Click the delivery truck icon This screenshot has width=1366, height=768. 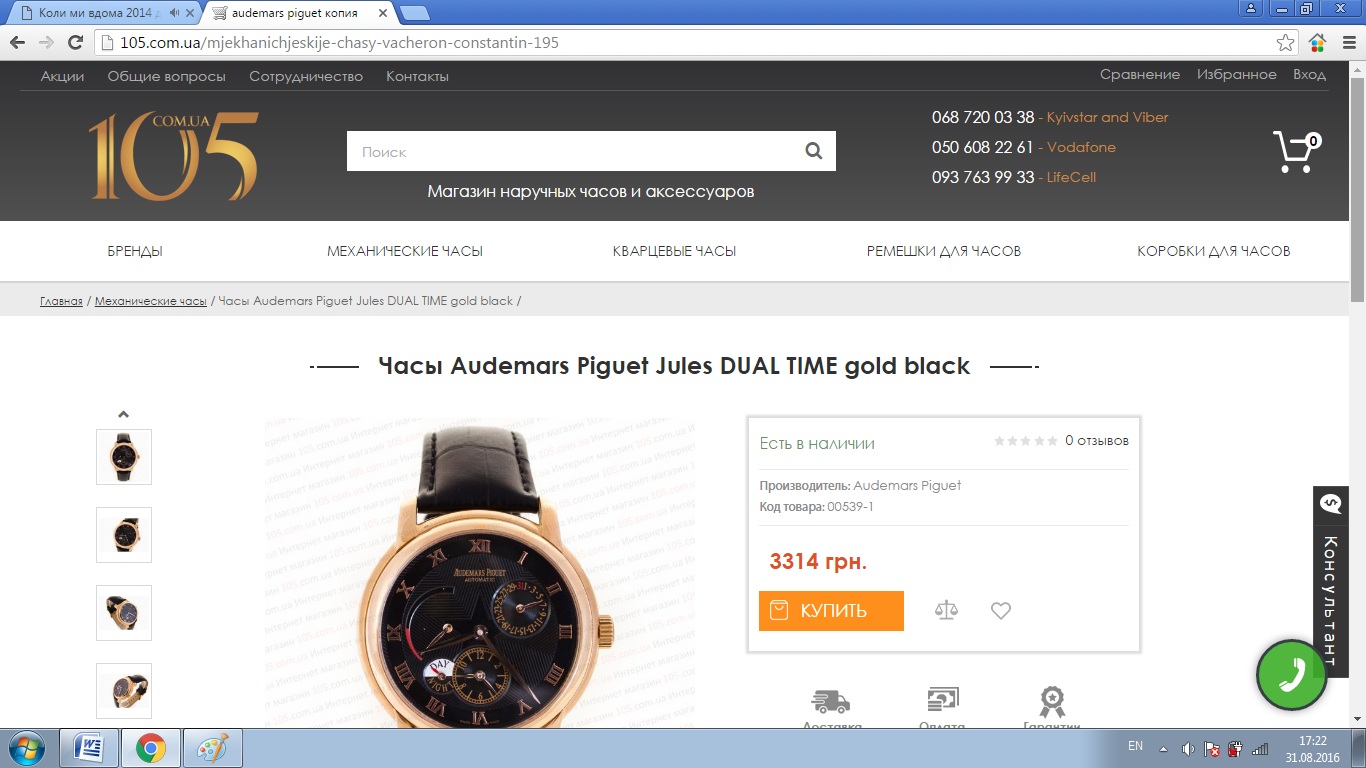click(831, 701)
